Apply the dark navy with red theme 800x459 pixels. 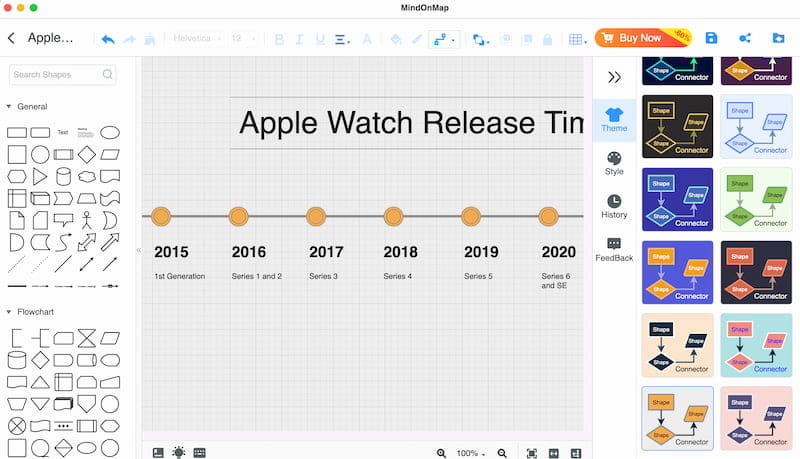point(756,272)
